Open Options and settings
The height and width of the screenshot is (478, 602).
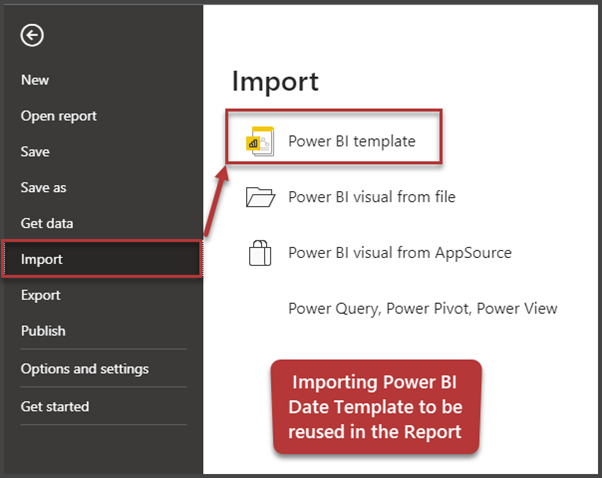pyautogui.click(x=85, y=369)
